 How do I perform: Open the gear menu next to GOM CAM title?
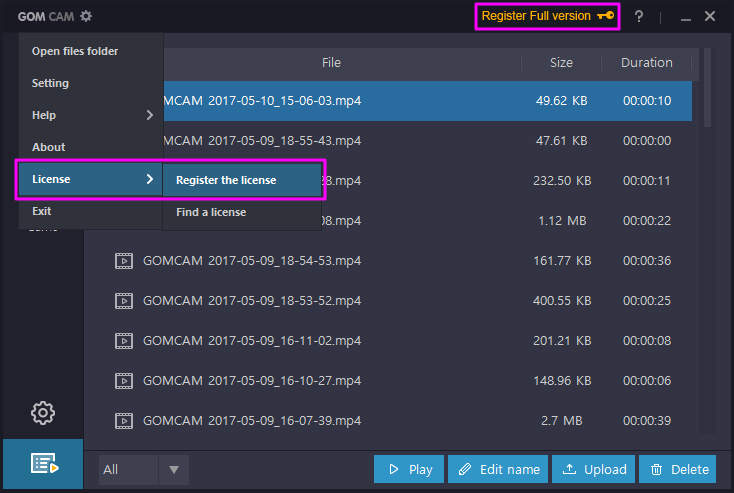tap(86, 16)
